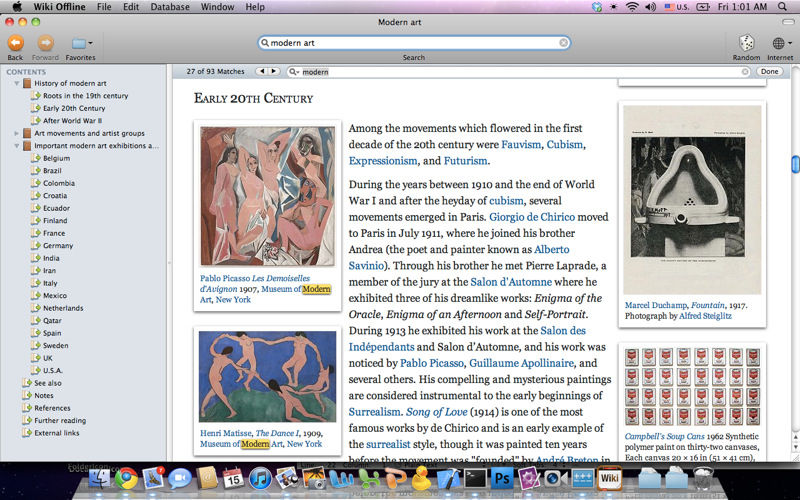Open the References section
The width and height of the screenshot is (800, 500).
tap(52, 408)
